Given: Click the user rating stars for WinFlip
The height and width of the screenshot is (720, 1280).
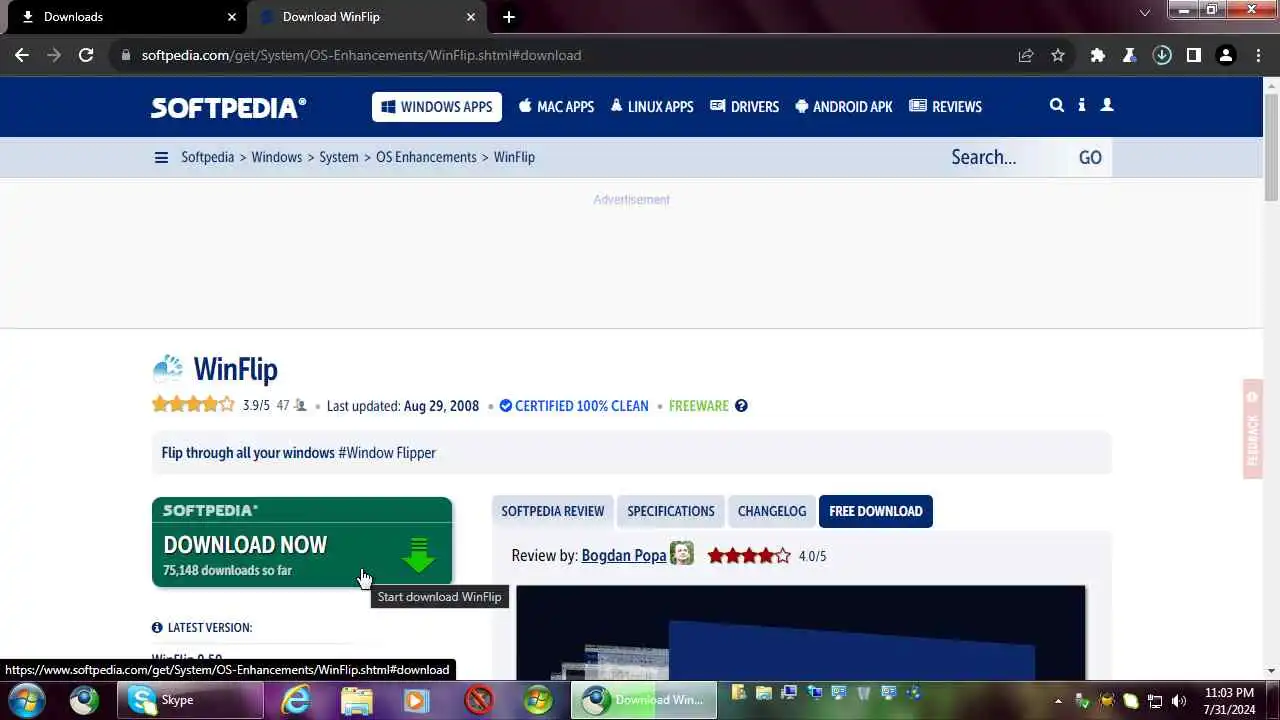Looking at the screenshot, I should (x=193, y=405).
